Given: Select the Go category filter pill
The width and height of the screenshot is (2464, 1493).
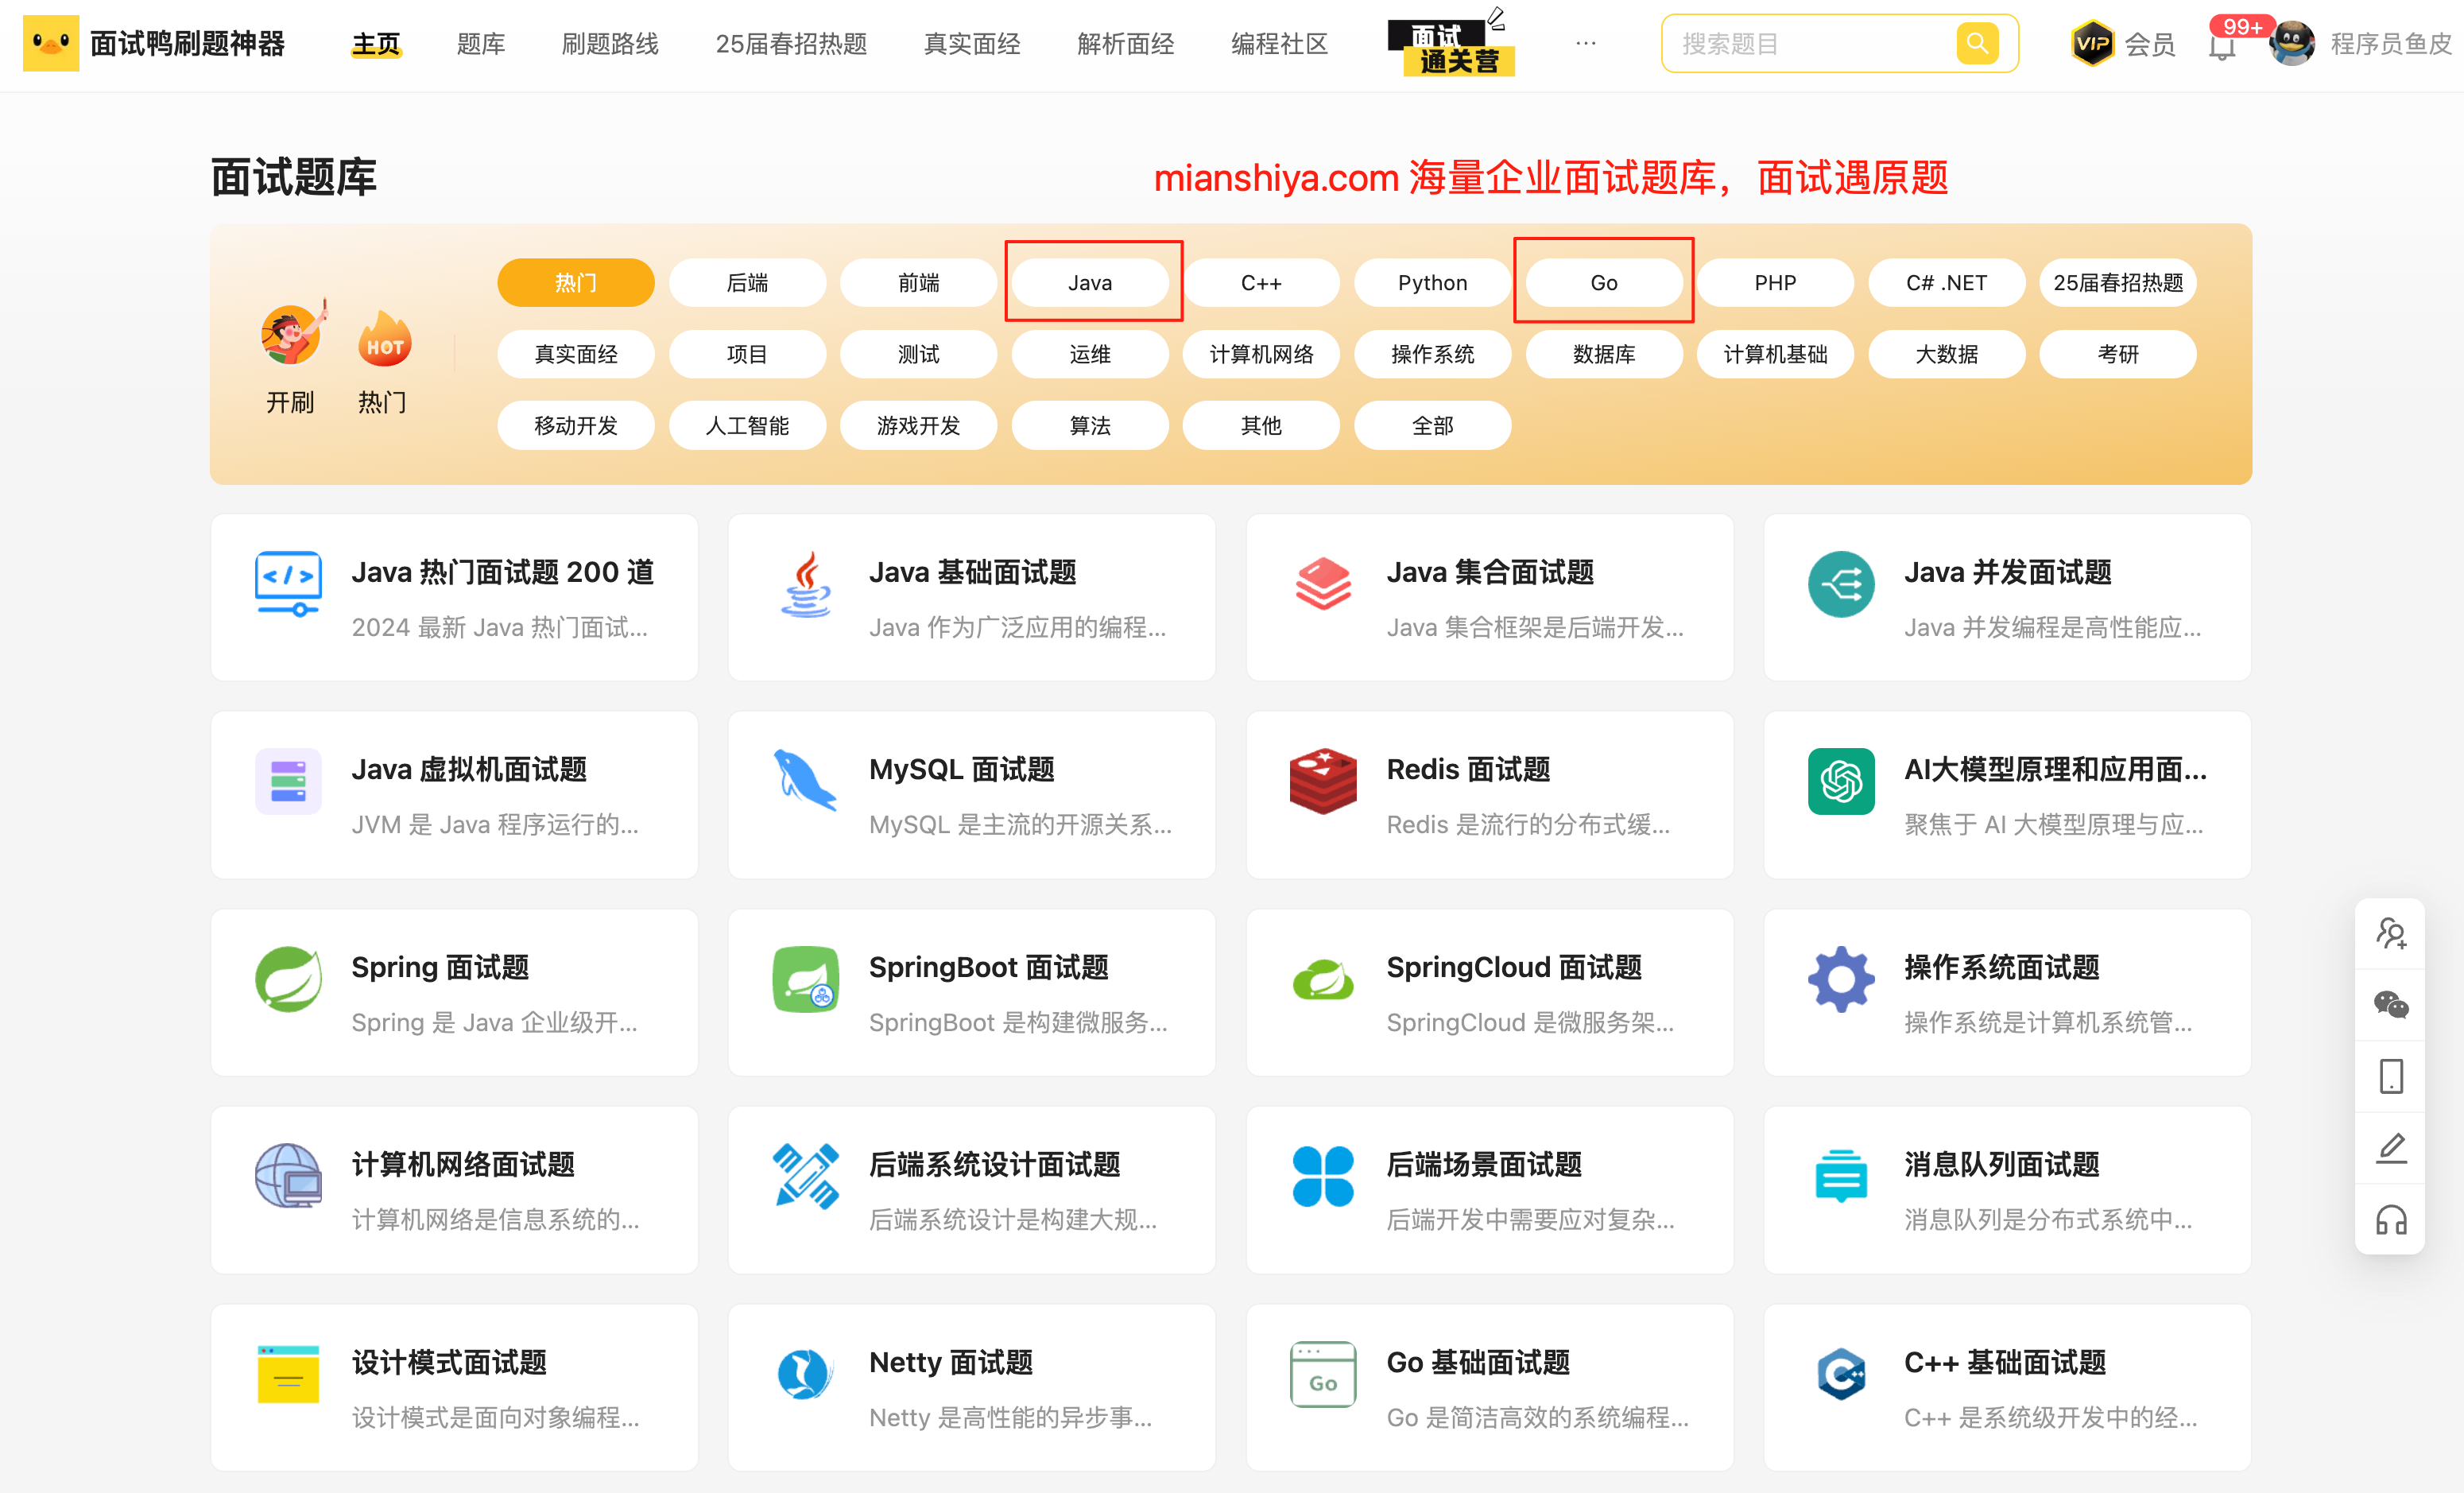Looking at the screenshot, I should [x=1603, y=283].
